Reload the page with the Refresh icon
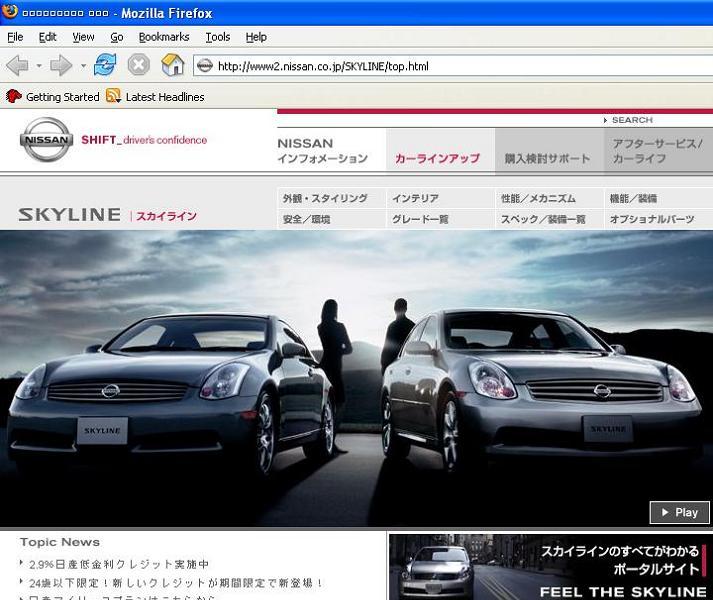This screenshot has width=713, height=600. pos(105,66)
